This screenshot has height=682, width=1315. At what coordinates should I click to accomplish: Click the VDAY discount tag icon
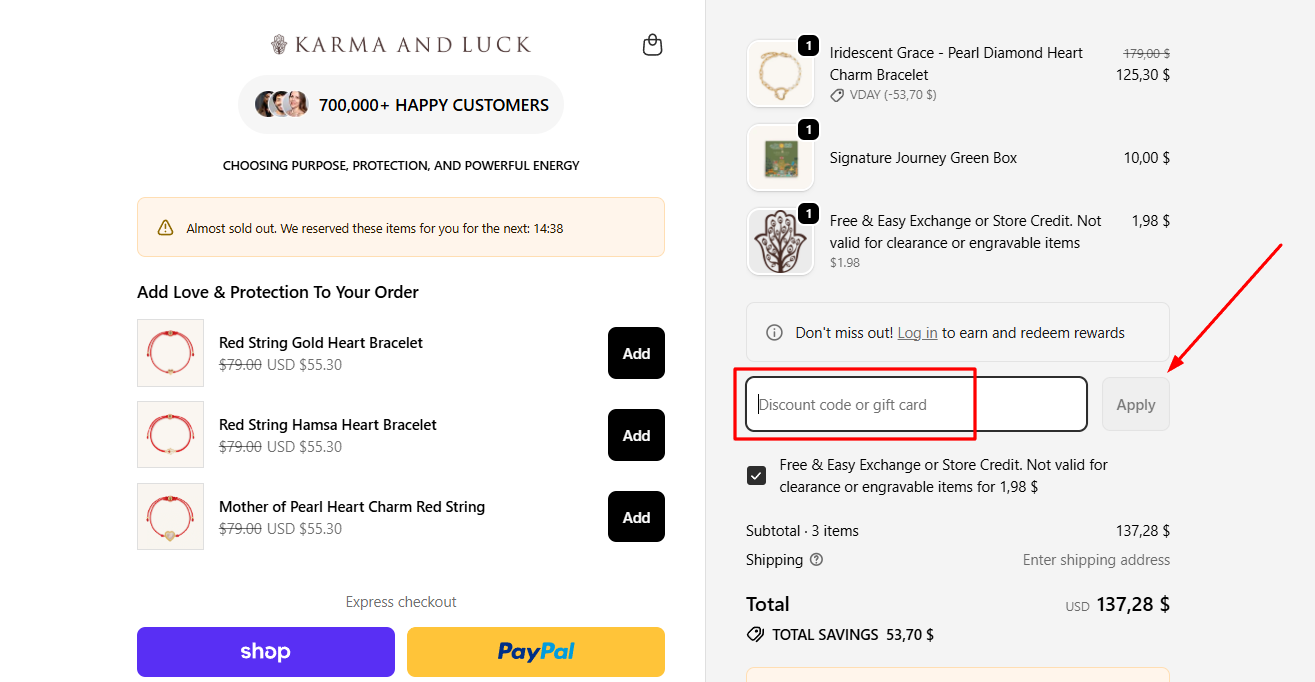[x=837, y=95]
